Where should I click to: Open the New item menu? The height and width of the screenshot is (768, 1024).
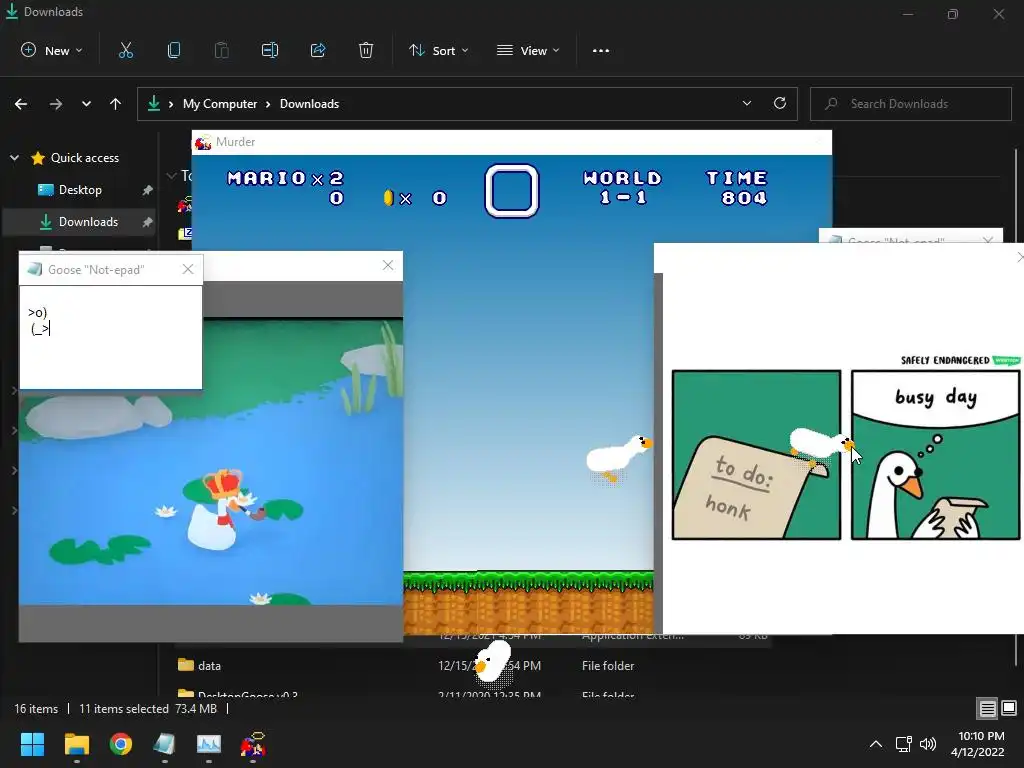pyautogui.click(x=52, y=50)
